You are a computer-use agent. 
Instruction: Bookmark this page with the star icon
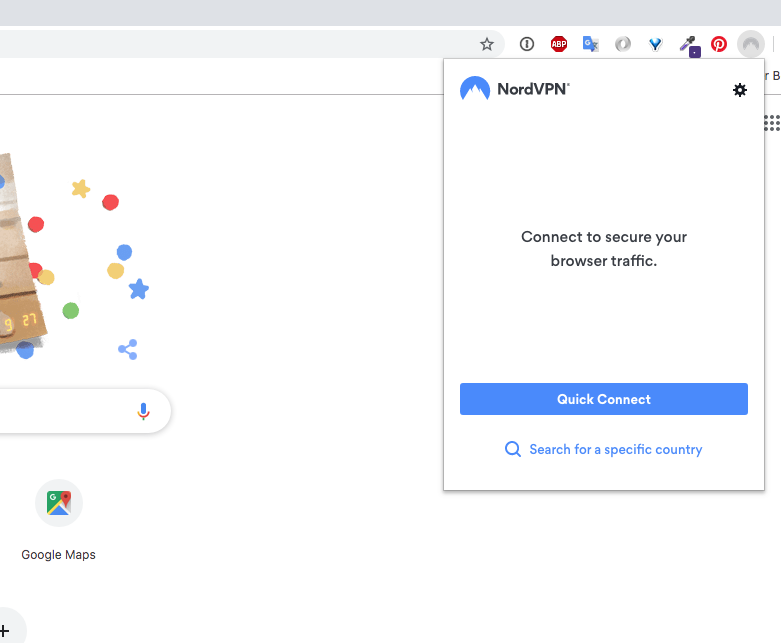(487, 44)
